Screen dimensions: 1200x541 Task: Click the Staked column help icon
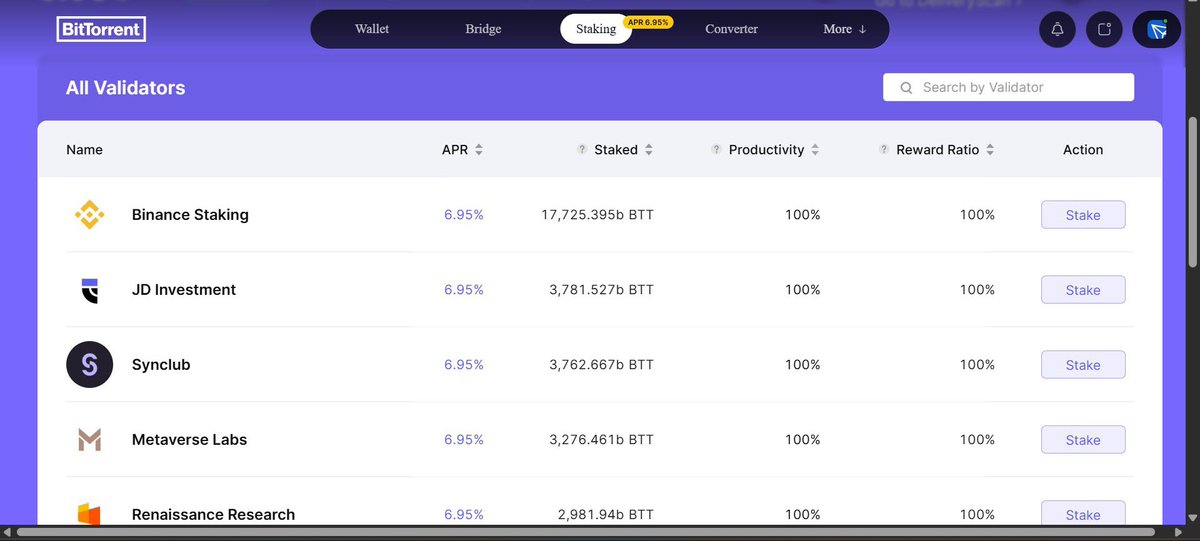[x=582, y=150]
